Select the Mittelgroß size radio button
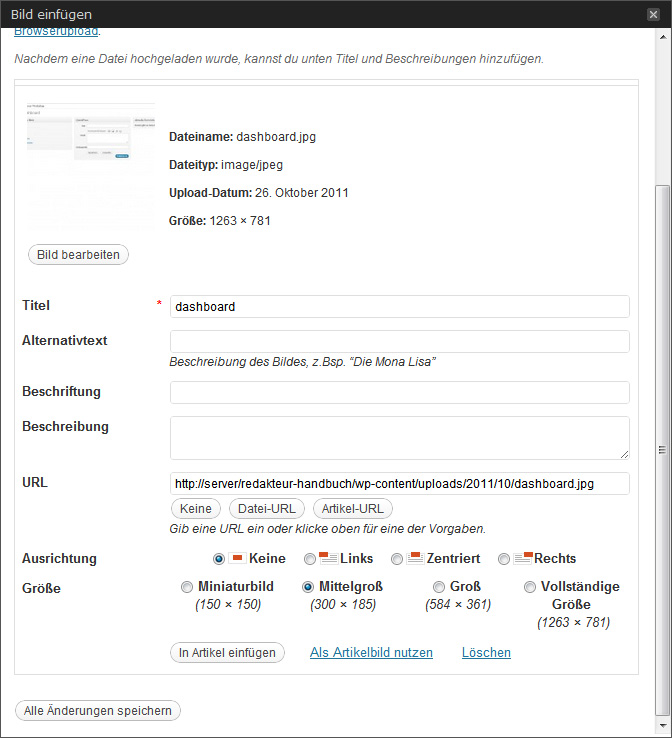The height and width of the screenshot is (738, 672). point(308,587)
